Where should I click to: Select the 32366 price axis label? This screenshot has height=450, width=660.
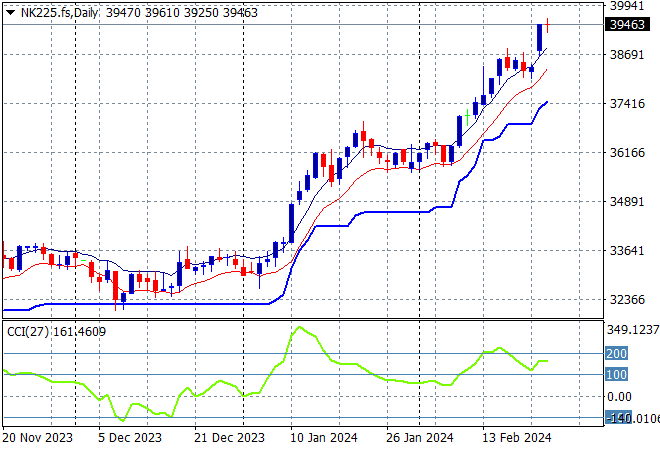[627, 299]
